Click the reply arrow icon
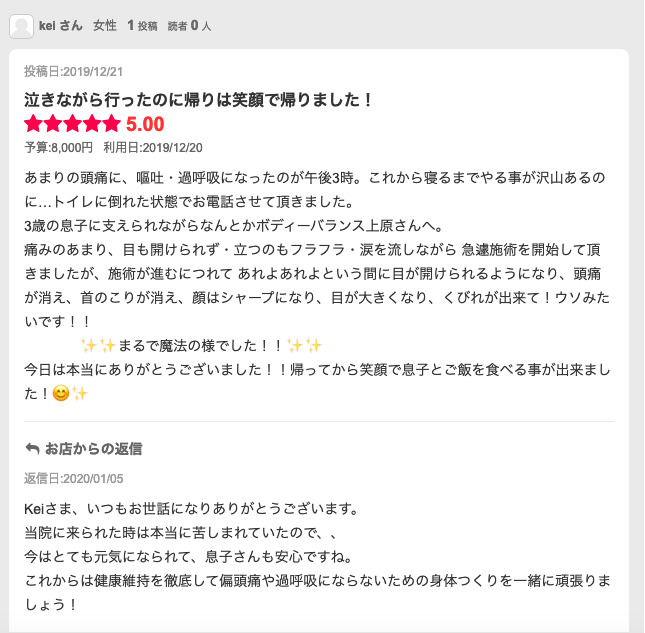The image size is (645, 633). [32, 448]
